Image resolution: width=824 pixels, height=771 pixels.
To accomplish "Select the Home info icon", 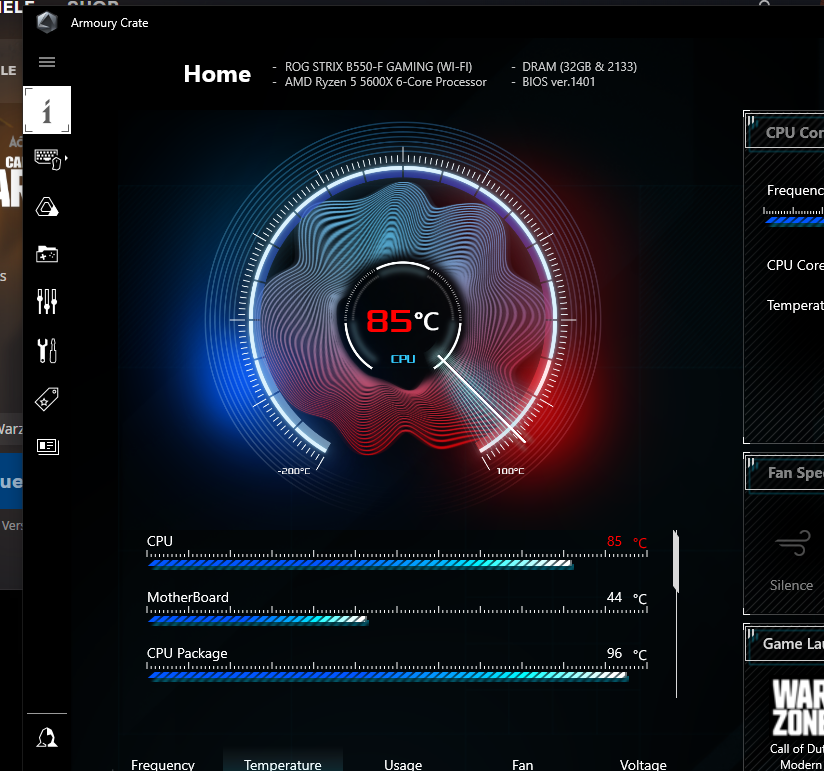I will 47,110.
